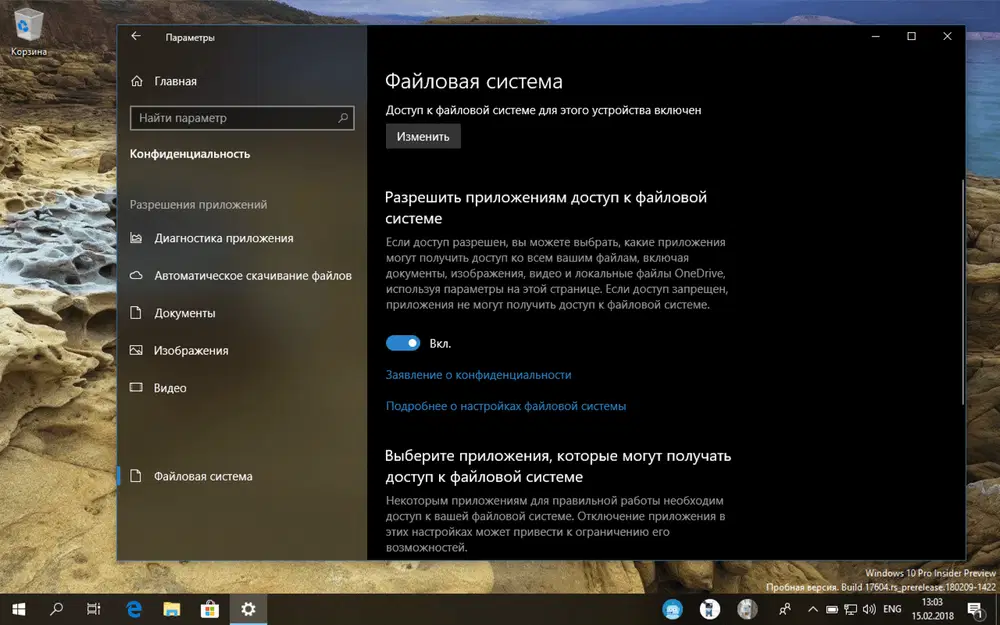Click the Файловая система page title
The width and height of the screenshot is (1000, 625).
pos(474,82)
